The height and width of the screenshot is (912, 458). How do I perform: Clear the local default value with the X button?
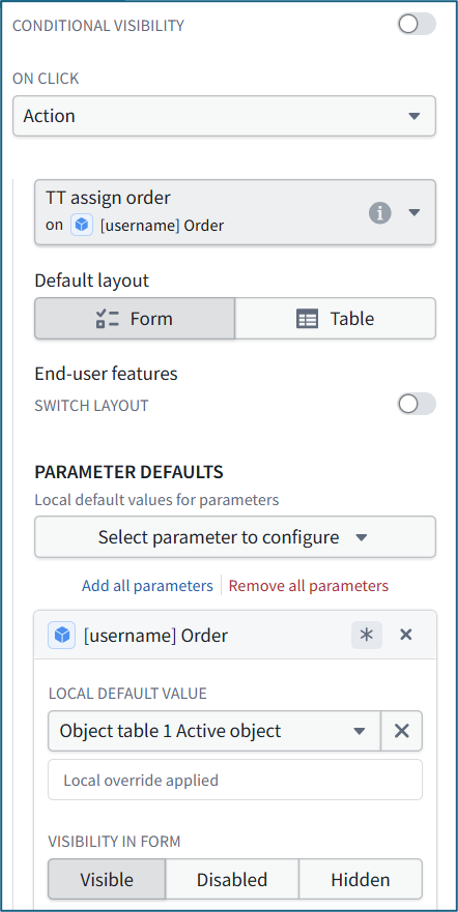(x=402, y=731)
